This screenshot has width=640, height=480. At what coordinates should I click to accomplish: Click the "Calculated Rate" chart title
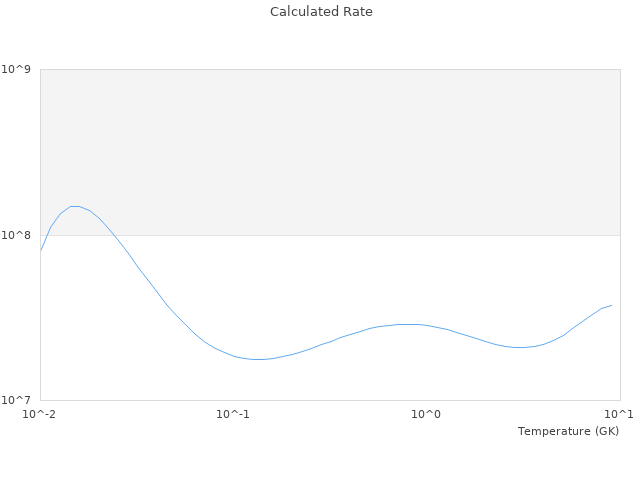320,12
